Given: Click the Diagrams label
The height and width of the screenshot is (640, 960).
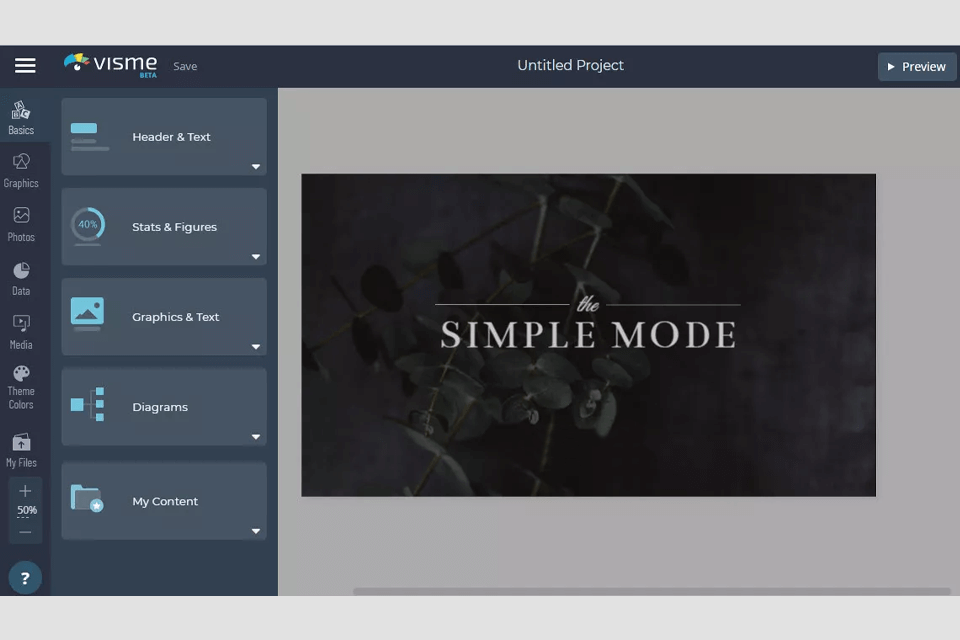Looking at the screenshot, I should point(160,407).
